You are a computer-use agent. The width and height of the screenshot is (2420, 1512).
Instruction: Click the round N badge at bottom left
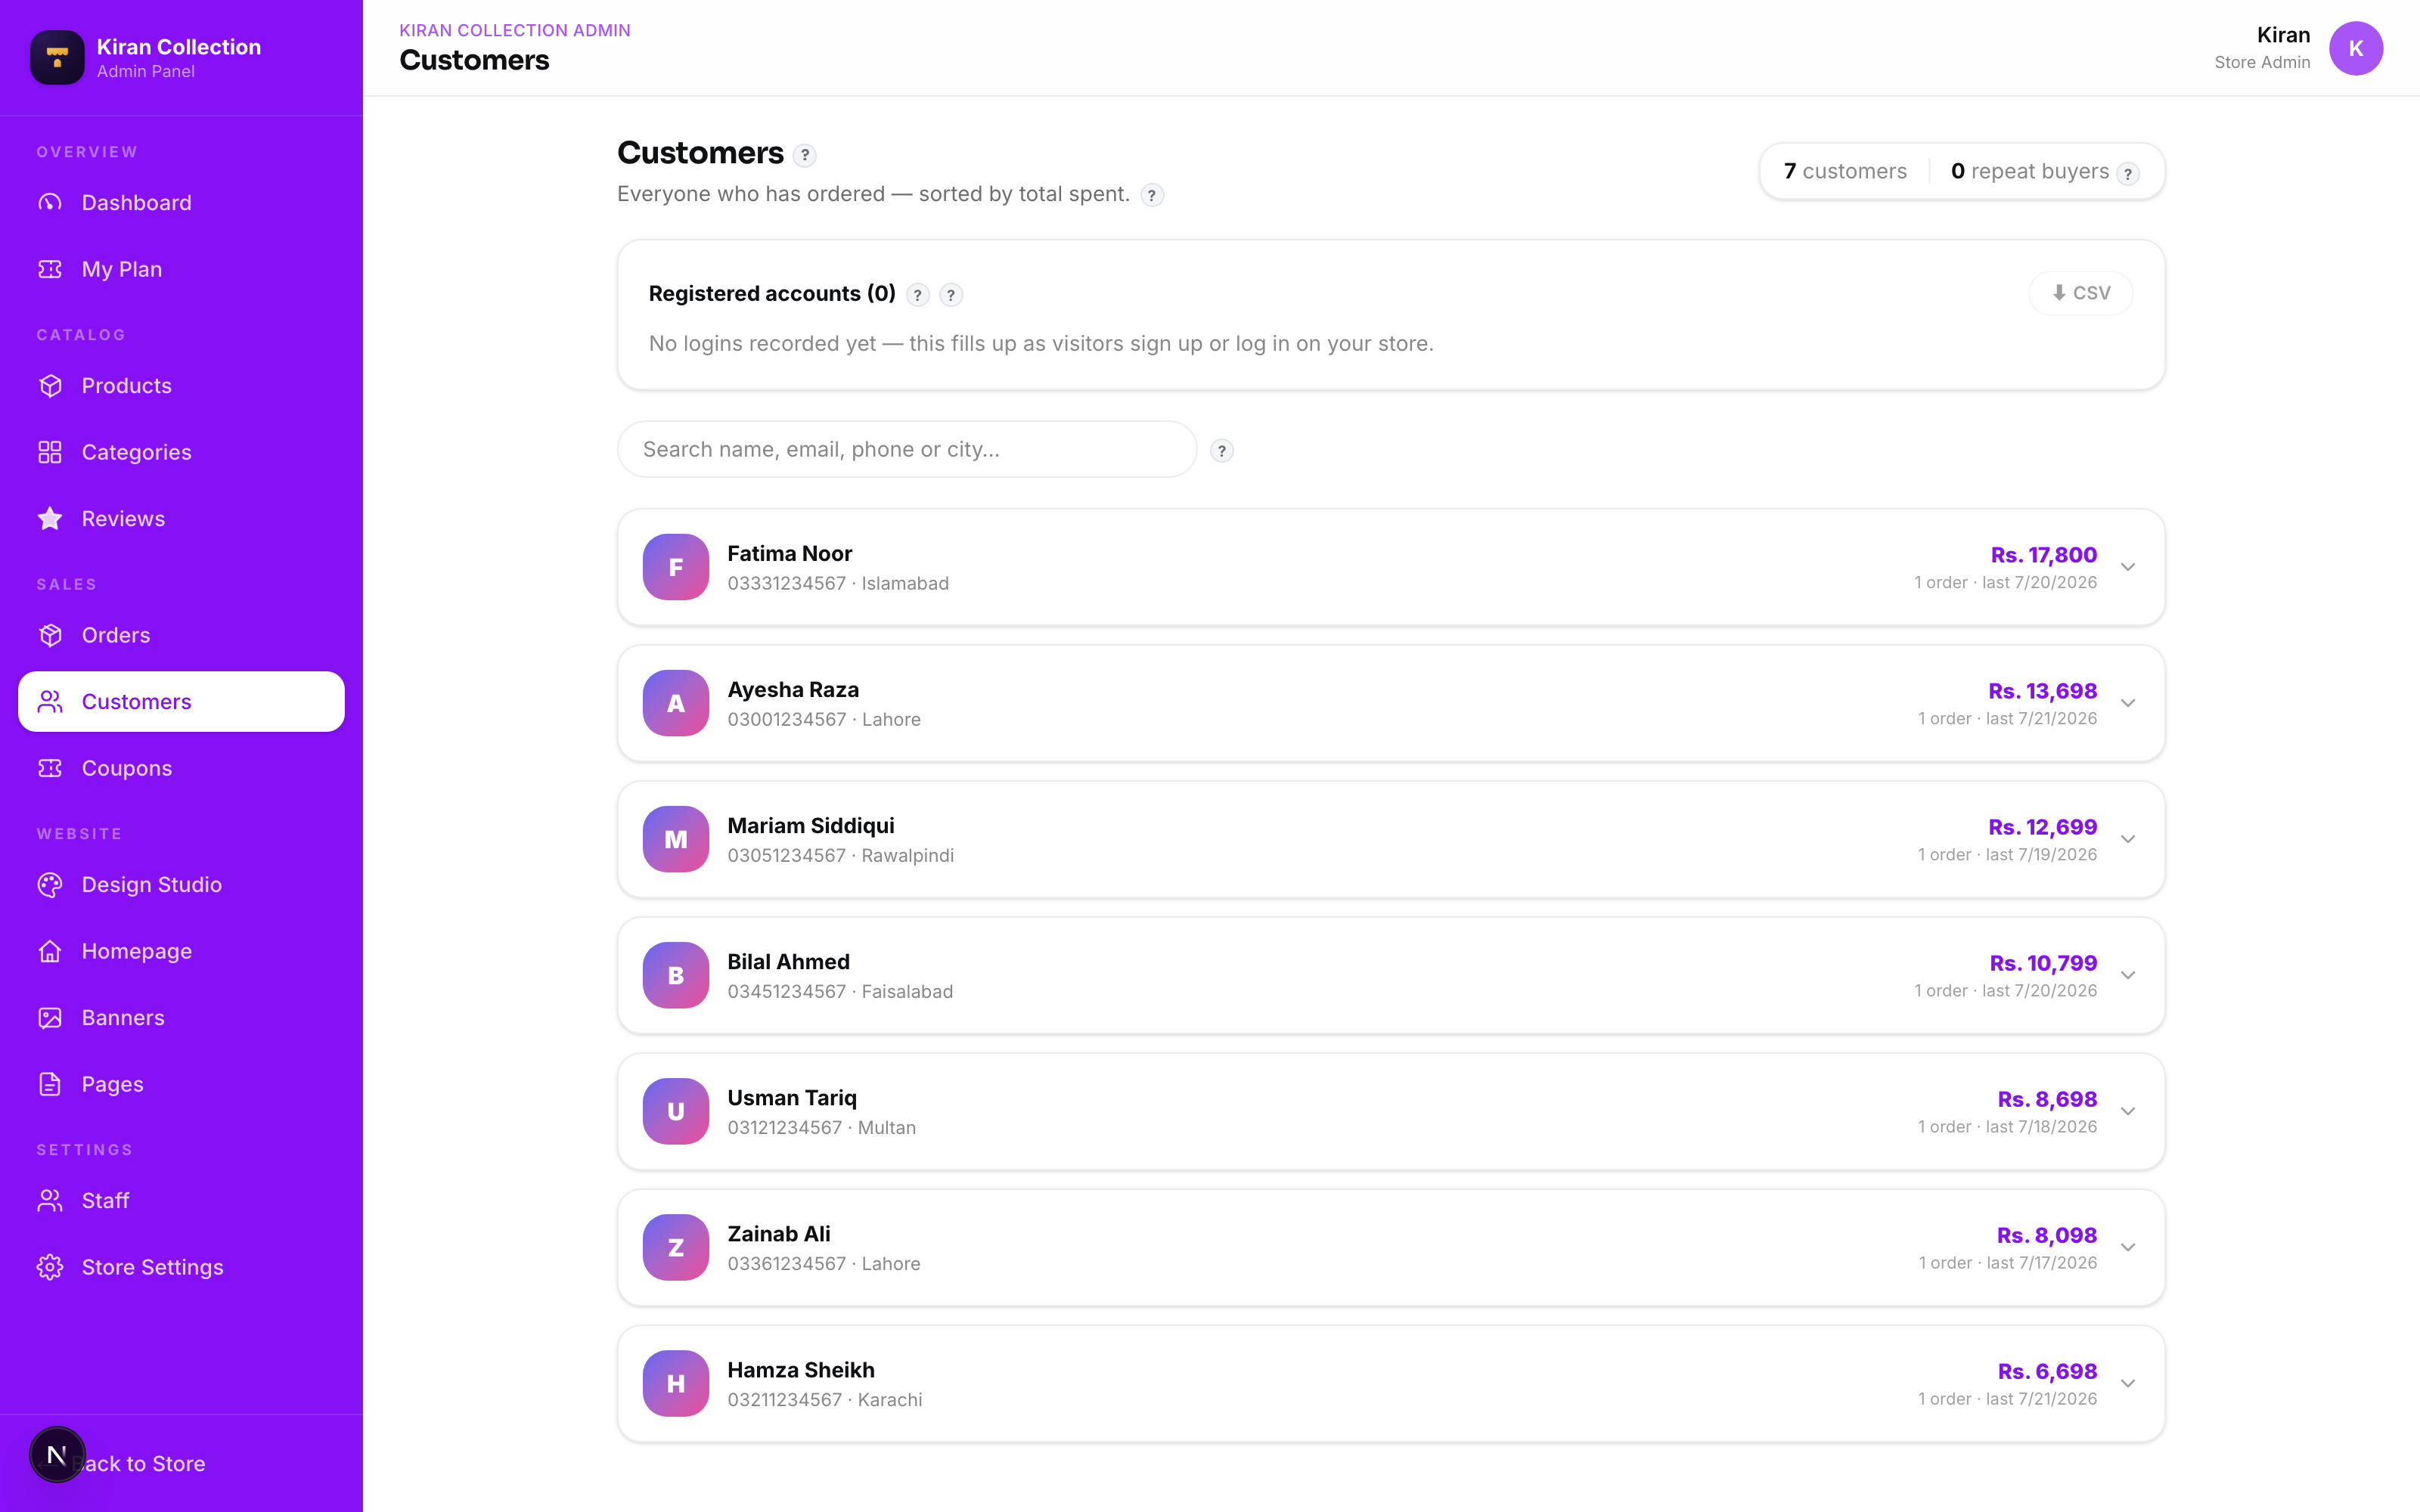(x=57, y=1455)
